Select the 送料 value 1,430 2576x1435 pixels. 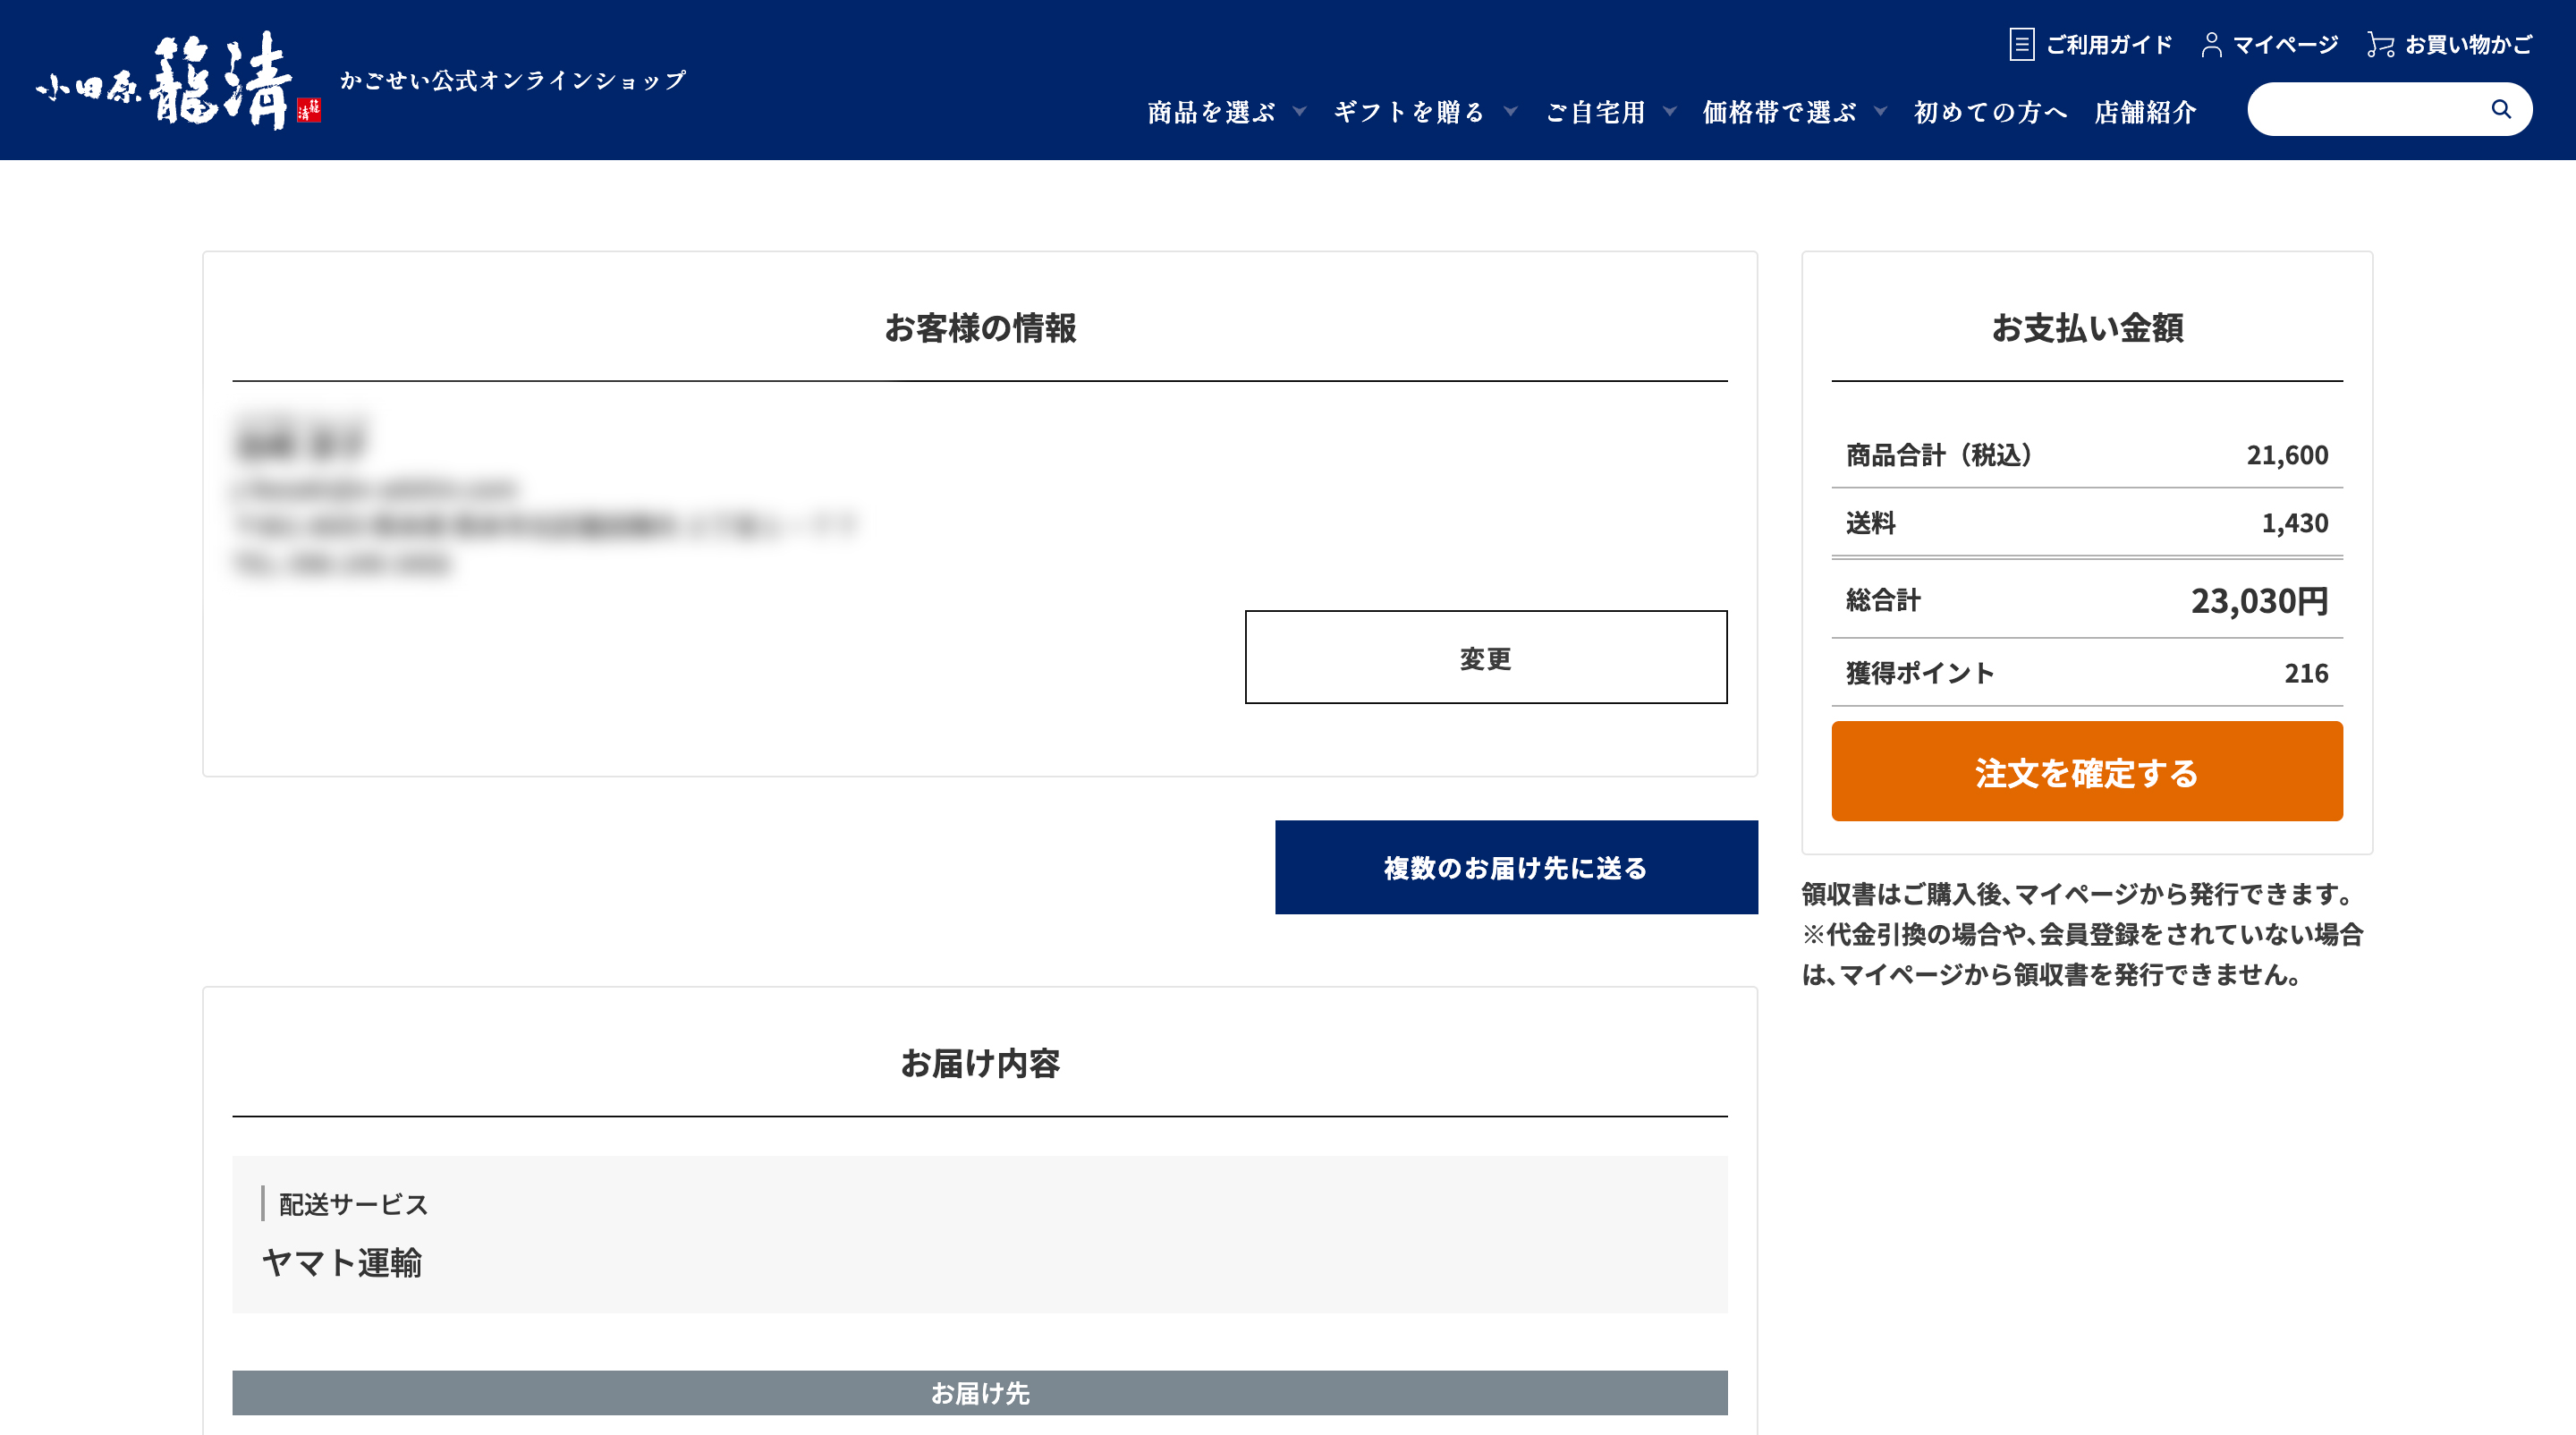pos(2295,523)
